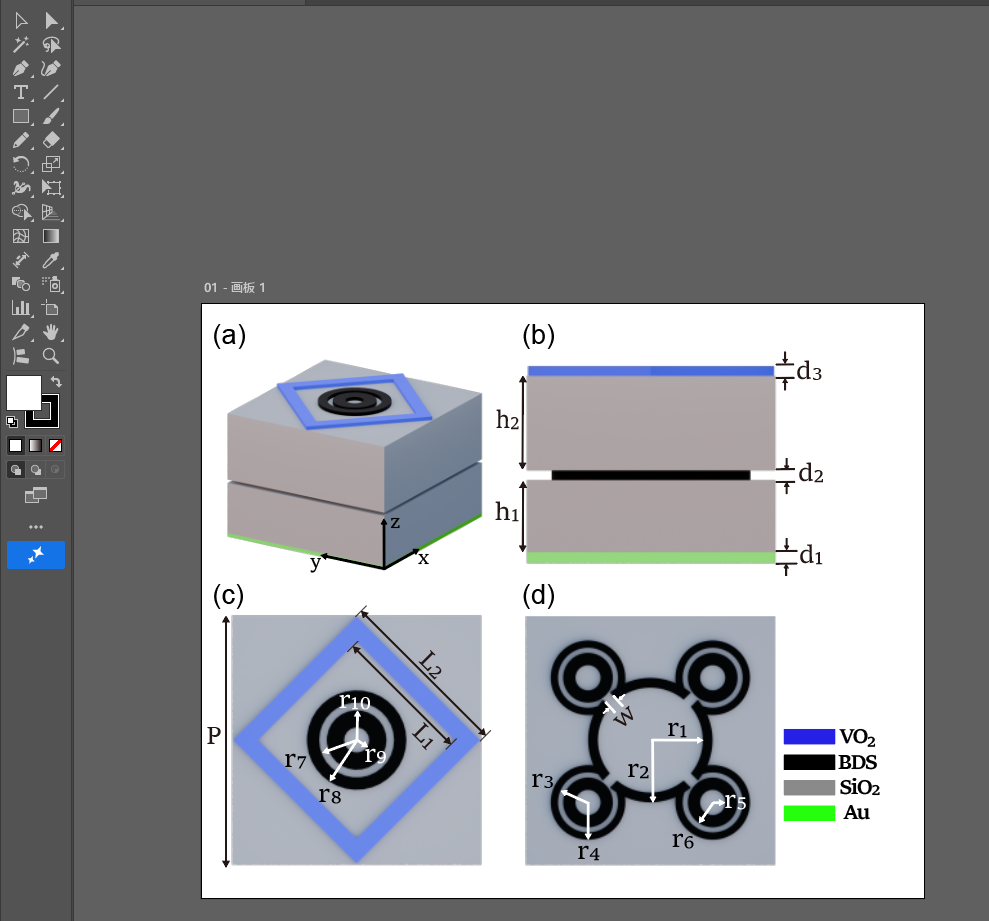Enable Draw Normal mode
Screen dimensions: 989x921
pyautogui.click(x=16, y=470)
